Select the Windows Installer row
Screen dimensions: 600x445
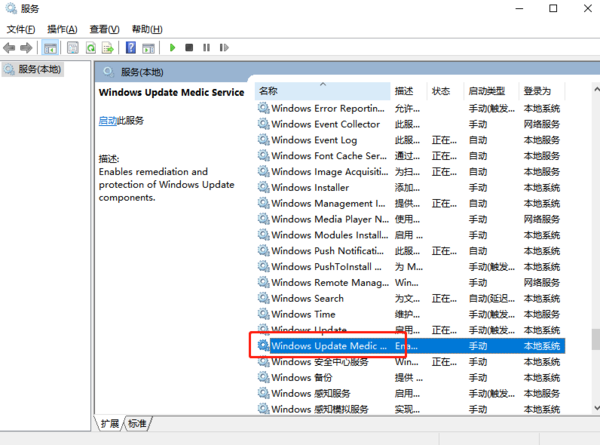pyautogui.click(x=411, y=187)
